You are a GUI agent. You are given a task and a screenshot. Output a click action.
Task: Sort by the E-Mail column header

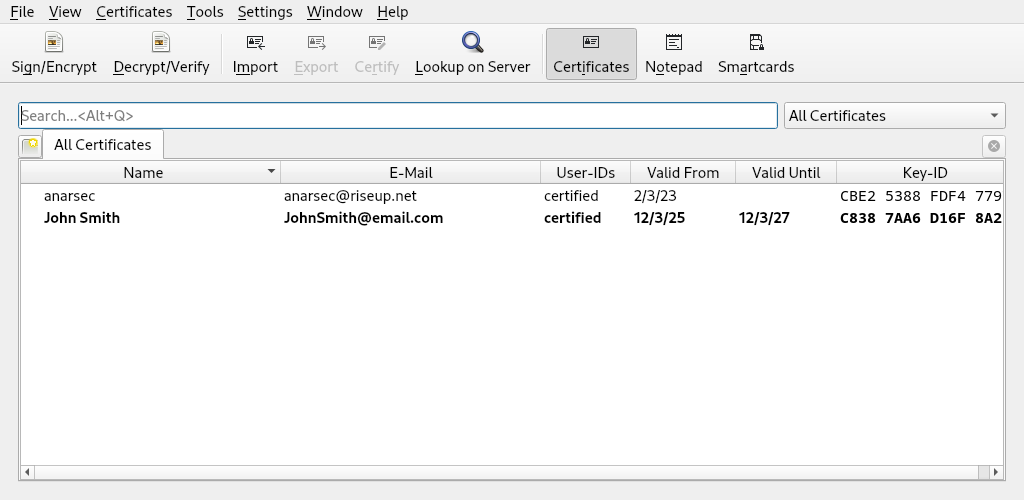(x=410, y=172)
